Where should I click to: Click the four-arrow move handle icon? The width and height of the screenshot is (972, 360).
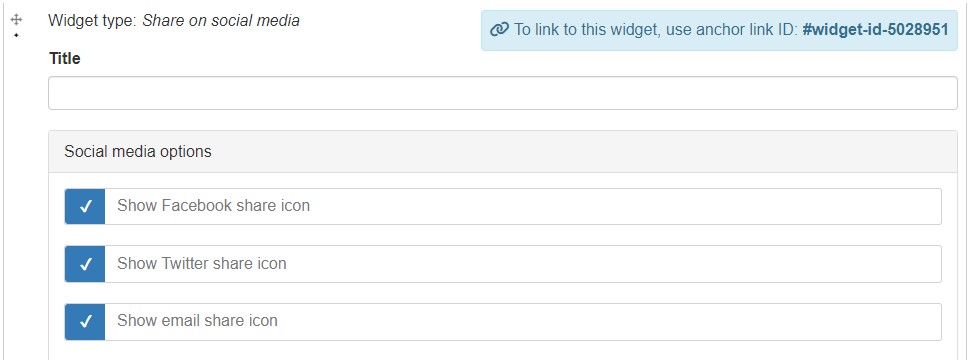pyautogui.click(x=16, y=20)
